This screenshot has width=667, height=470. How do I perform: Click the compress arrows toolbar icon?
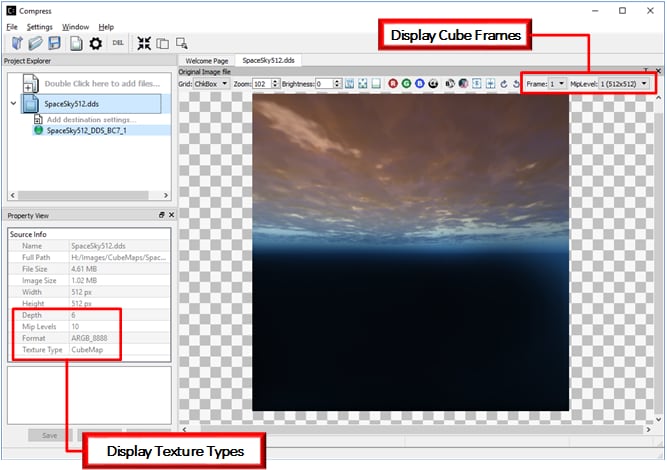144,44
